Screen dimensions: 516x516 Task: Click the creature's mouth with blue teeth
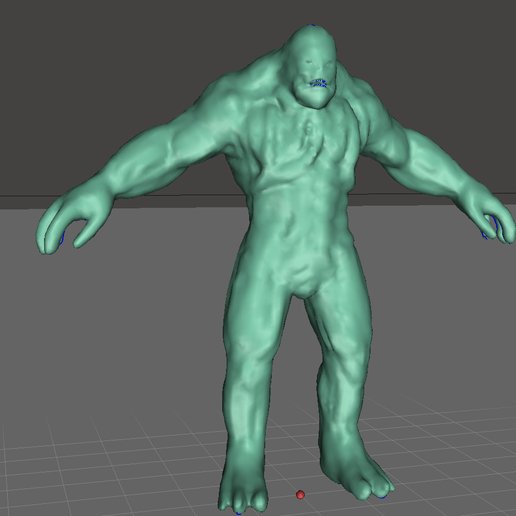pos(317,83)
